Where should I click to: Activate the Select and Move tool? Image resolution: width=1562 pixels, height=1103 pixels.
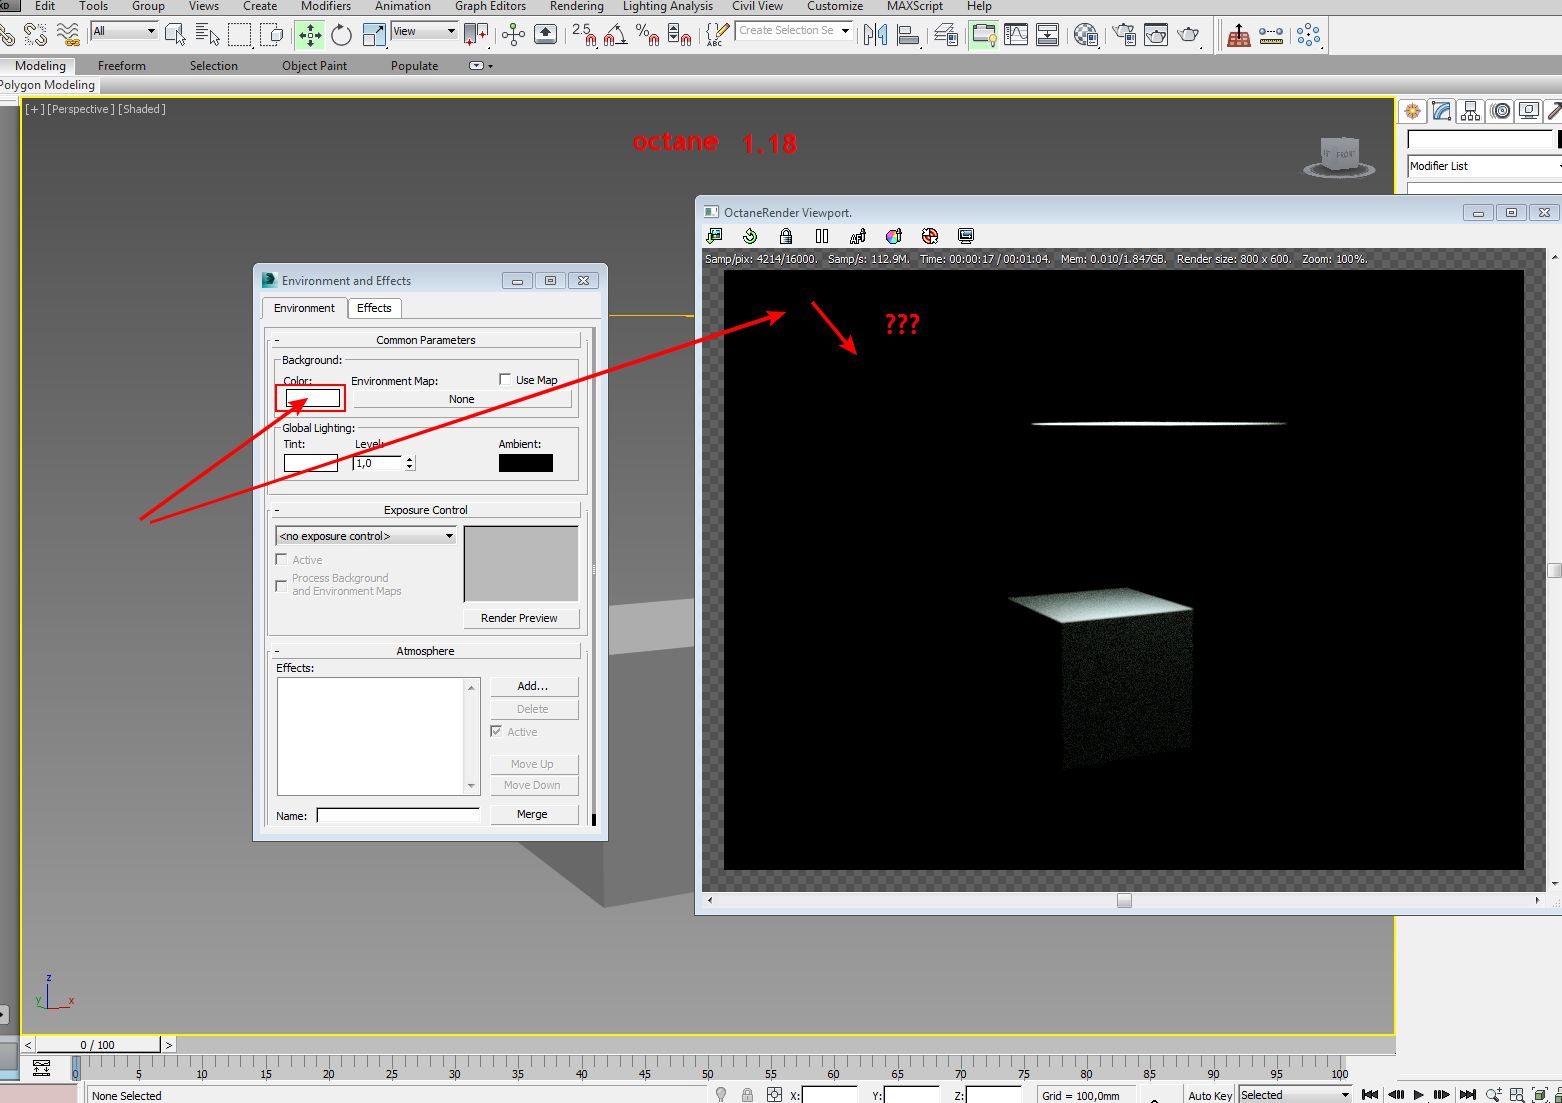pyautogui.click(x=310, y=35)
